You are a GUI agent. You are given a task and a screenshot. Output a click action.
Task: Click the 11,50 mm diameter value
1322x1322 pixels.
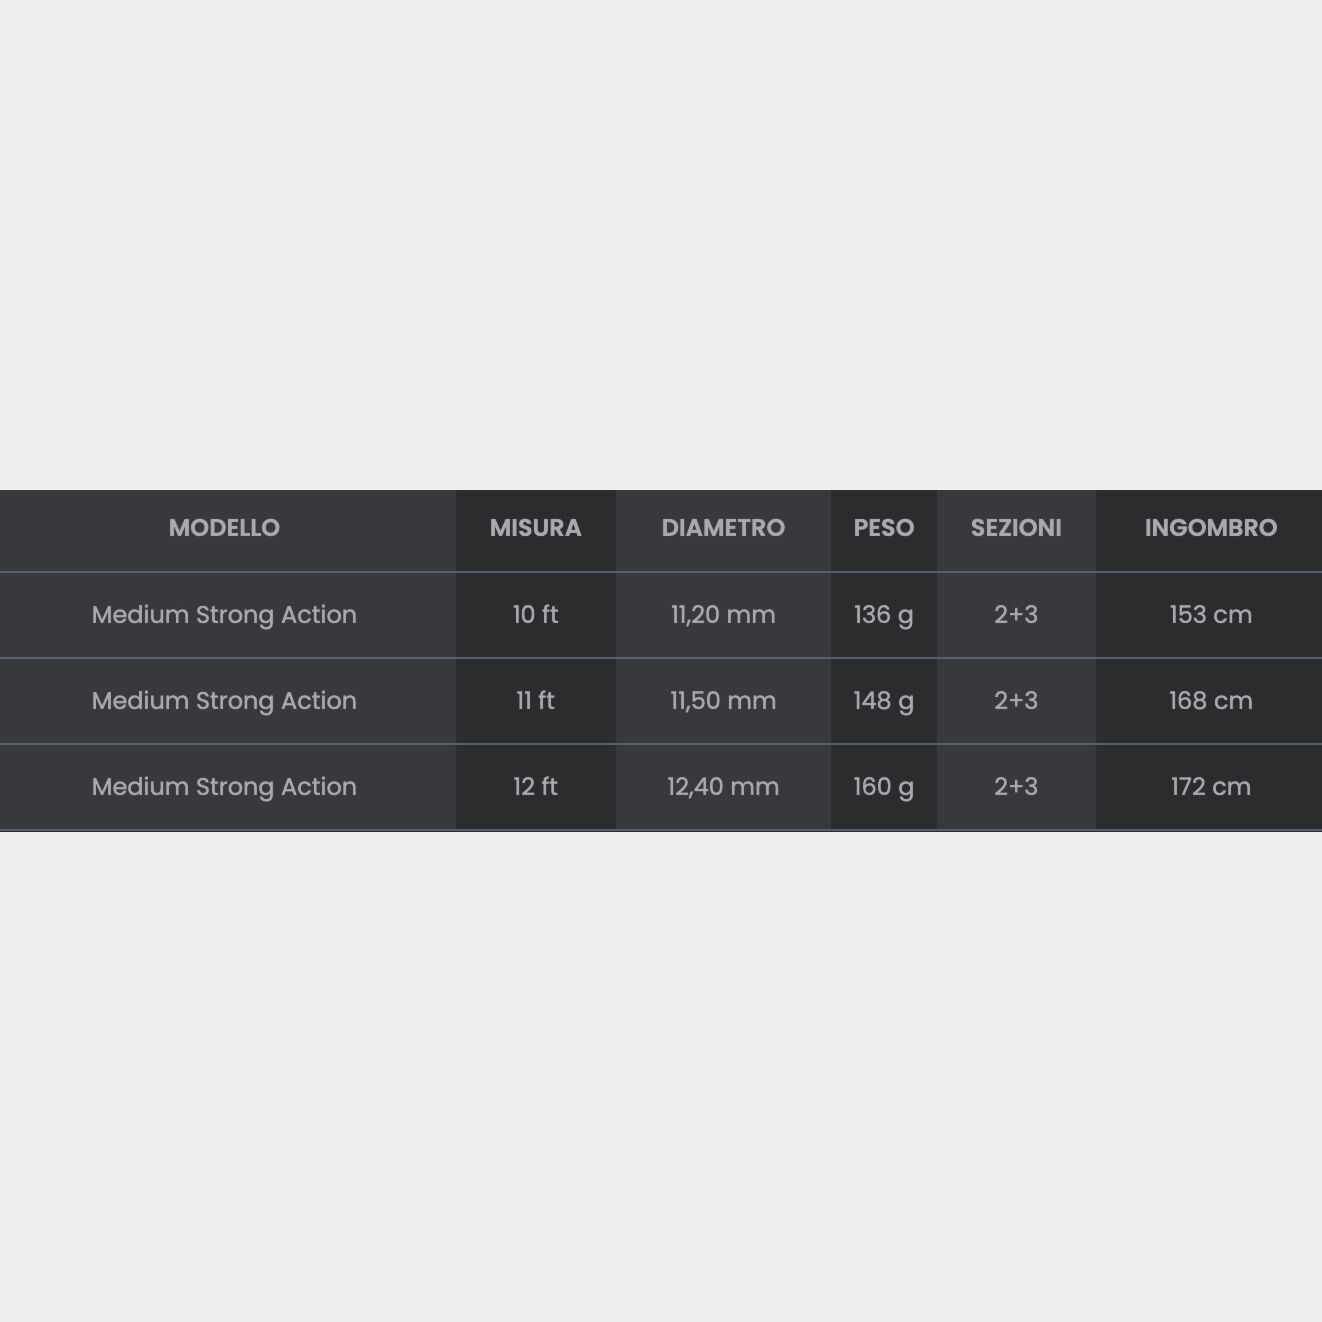(x=723, y=701)
